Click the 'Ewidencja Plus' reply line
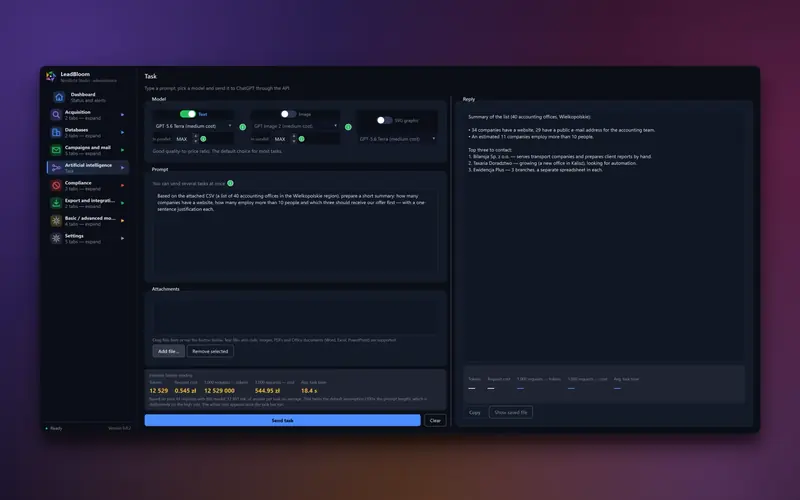This screenshot has width=800, height=500. coord(535,170)
